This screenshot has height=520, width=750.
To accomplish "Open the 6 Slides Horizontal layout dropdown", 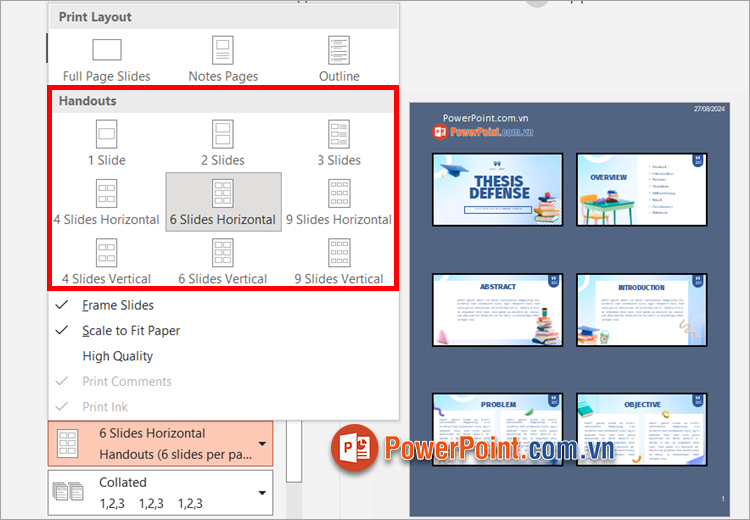I will pyautogui.click(x=262, y=443).
